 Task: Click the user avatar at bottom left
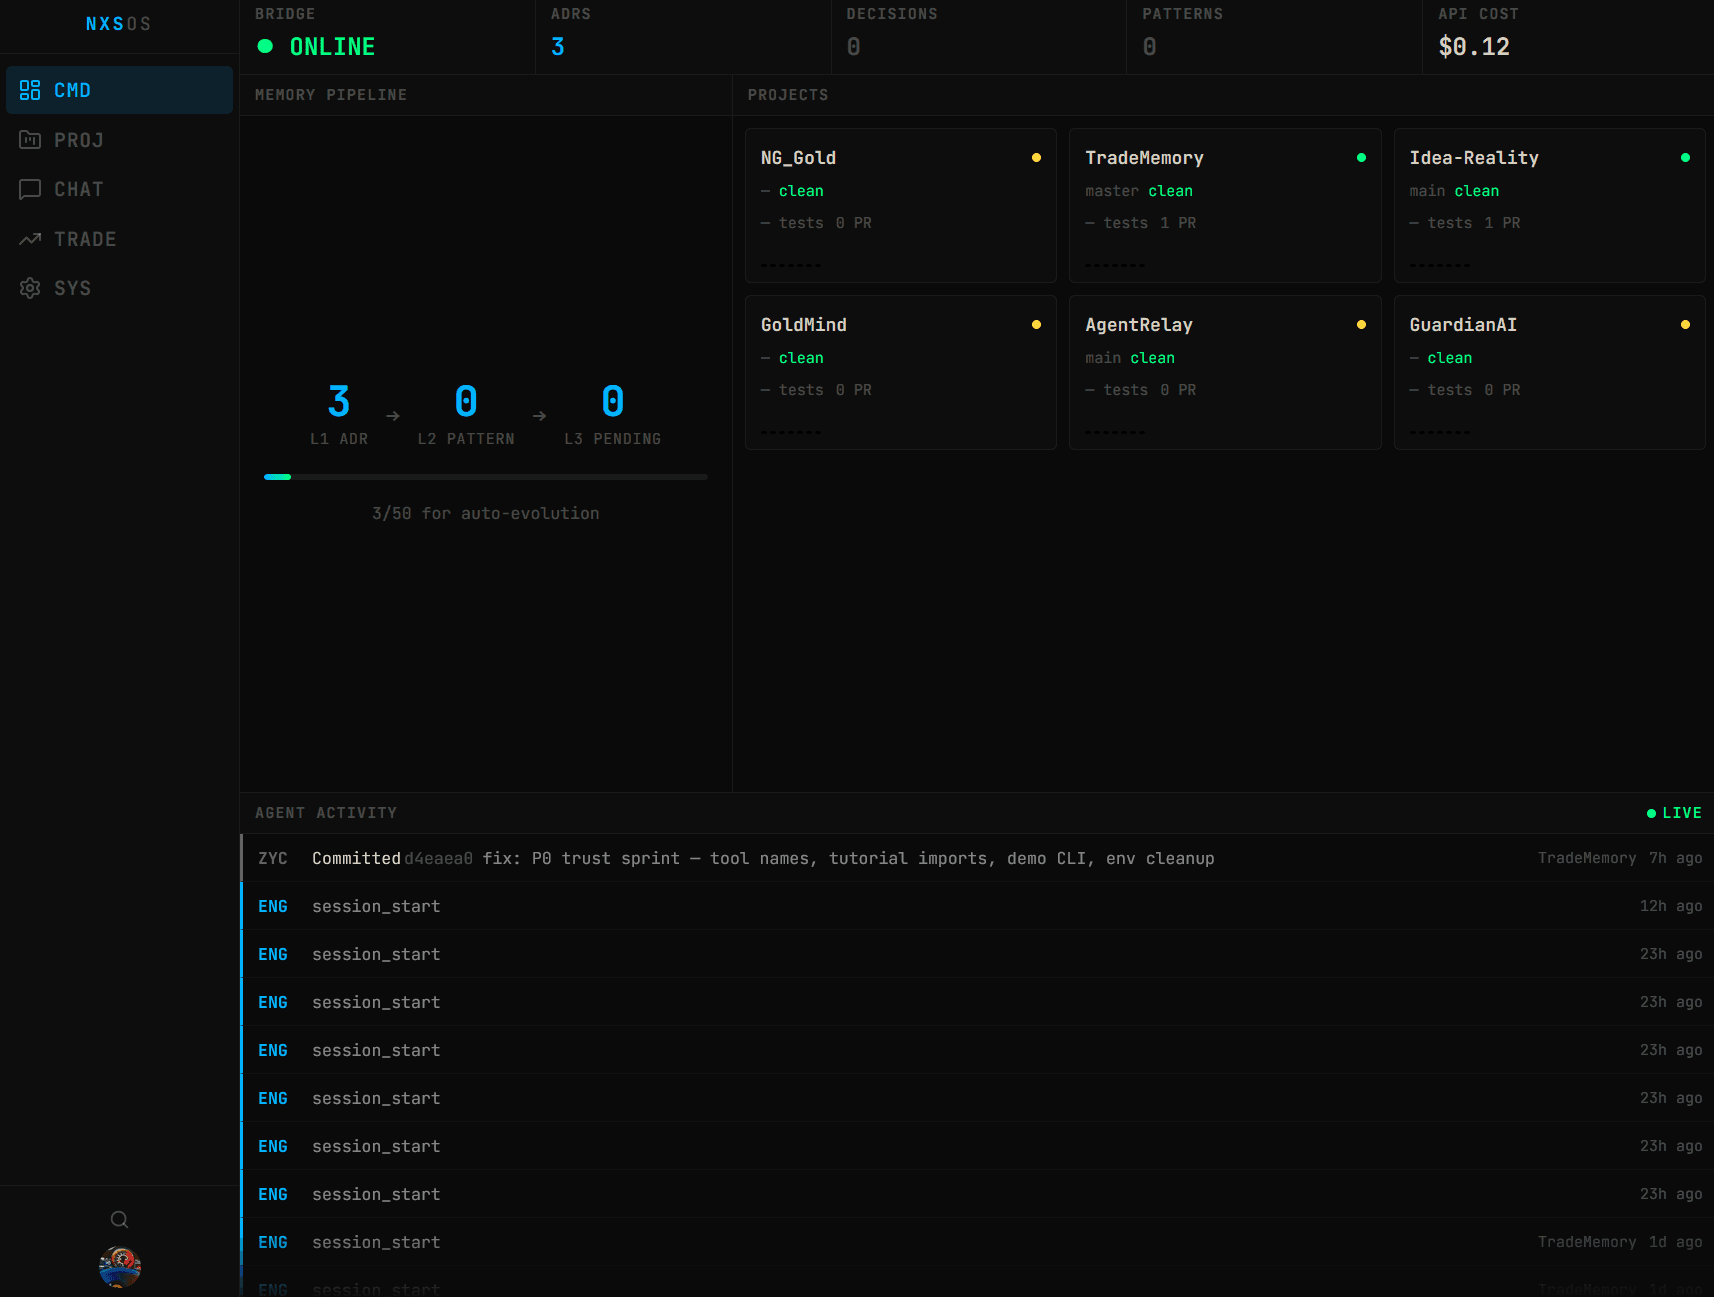119,1266
